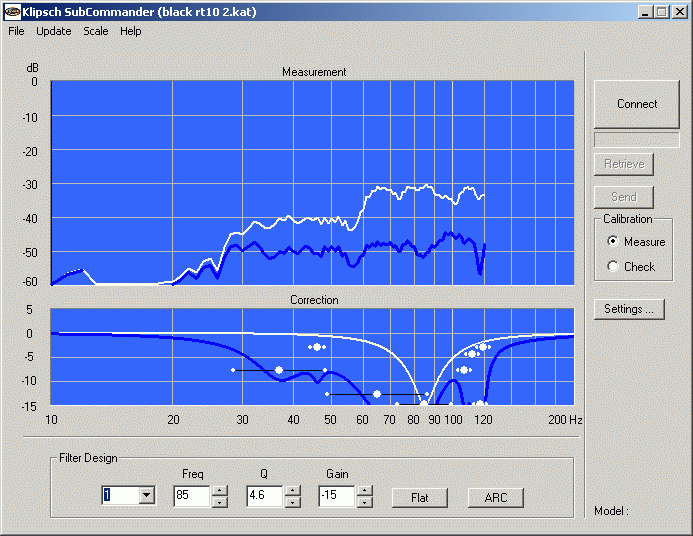Expand the filter number dropdown
The height and width of the screenshot is (536, 693).
click(x=147, y=495)
